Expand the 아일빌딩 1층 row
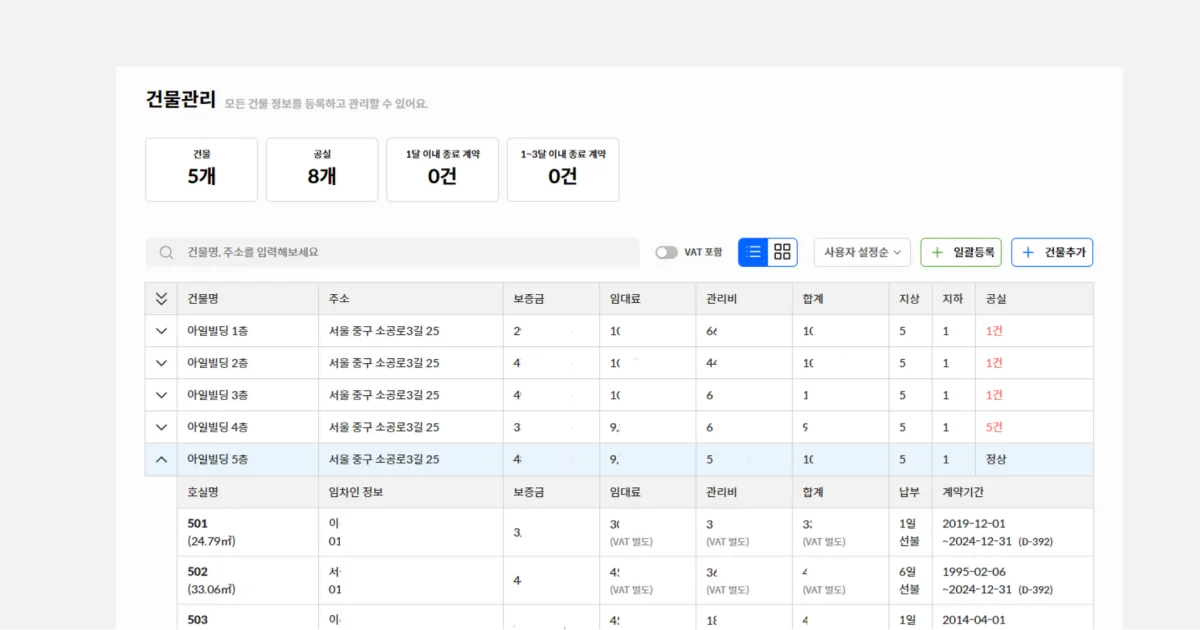The width and height of the screenshot is (1200, 630). tap(161, 330)
